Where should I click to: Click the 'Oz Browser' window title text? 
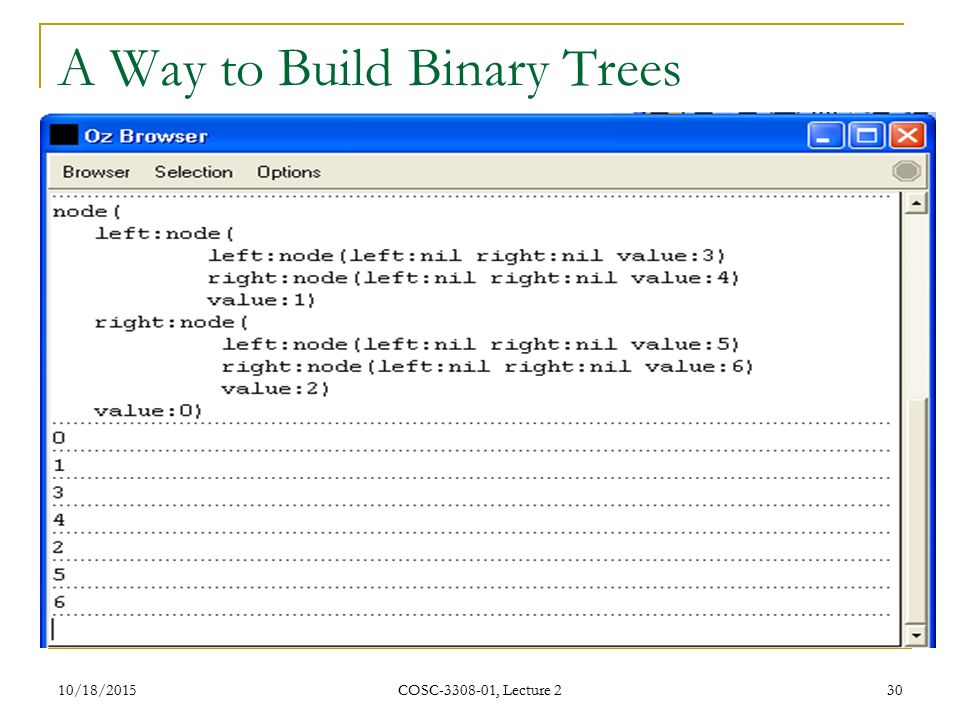click(146, 136)
